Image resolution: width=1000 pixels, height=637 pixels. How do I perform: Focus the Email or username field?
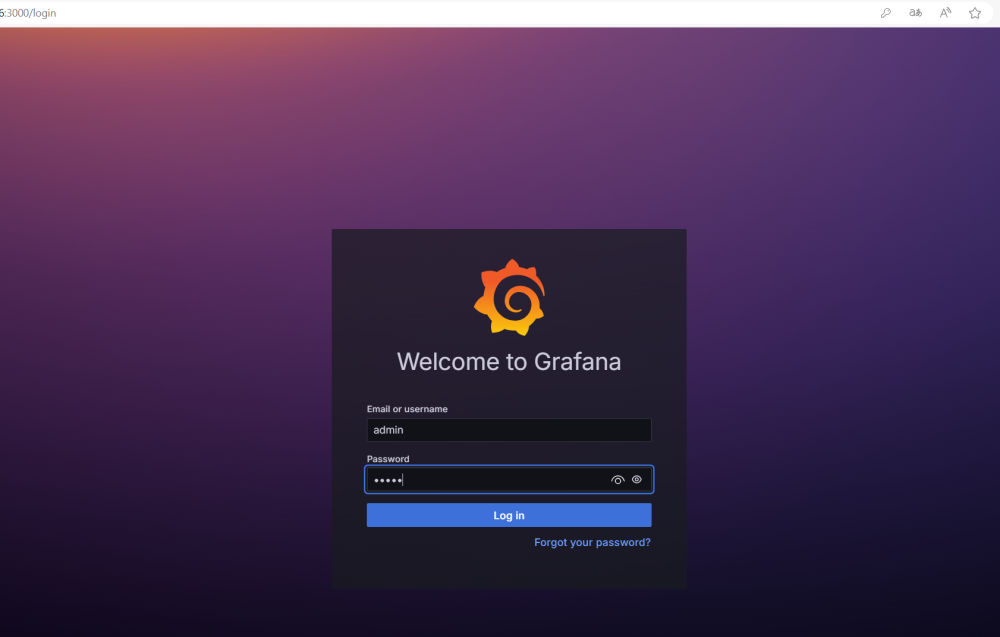coord(509,430)
